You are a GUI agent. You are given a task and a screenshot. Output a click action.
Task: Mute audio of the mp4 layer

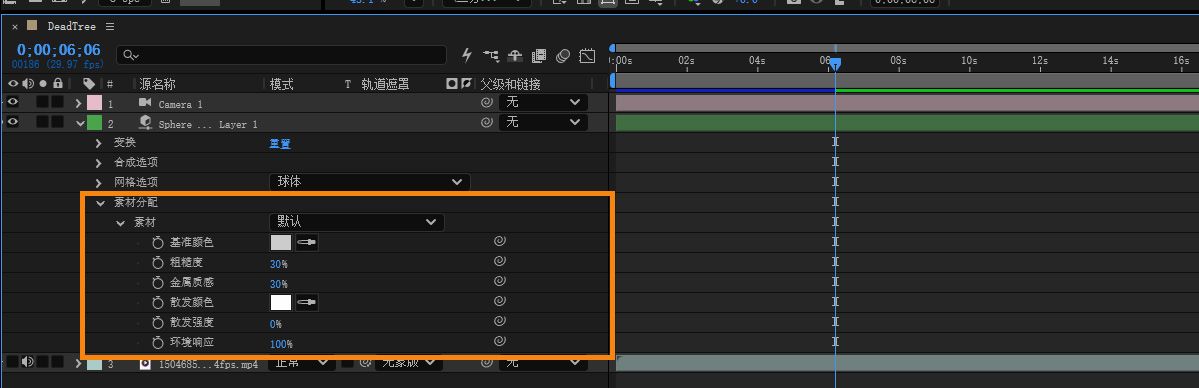28,362
